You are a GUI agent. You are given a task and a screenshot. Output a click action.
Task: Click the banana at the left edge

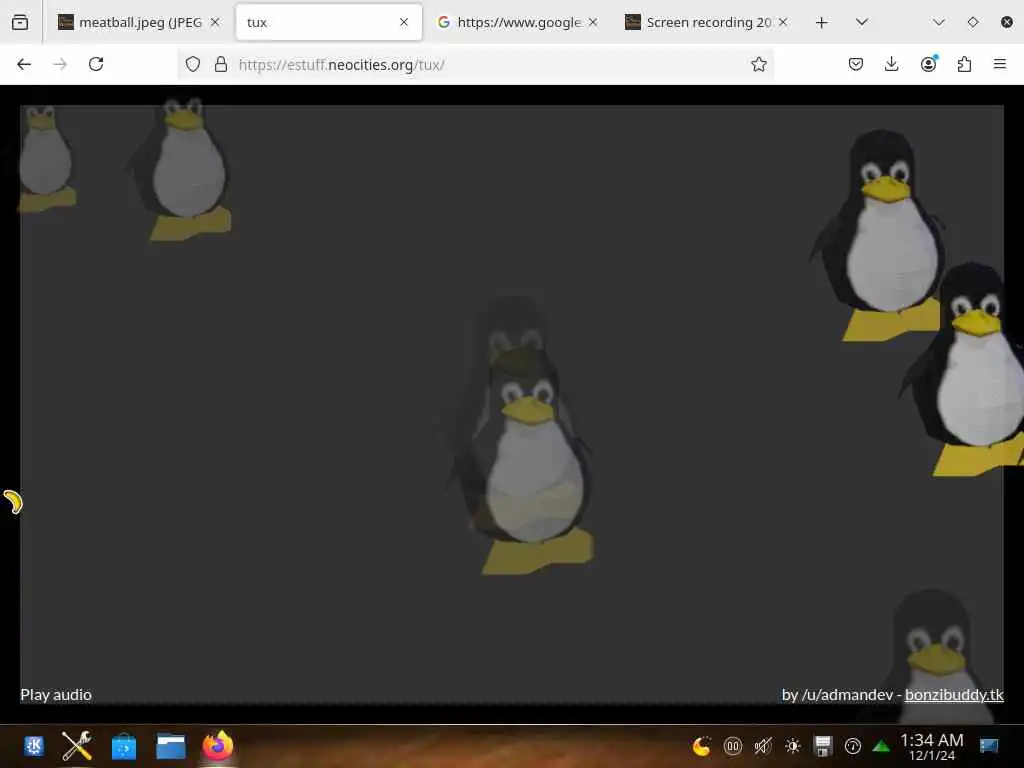pyautogui.click(x=13, y=502)
